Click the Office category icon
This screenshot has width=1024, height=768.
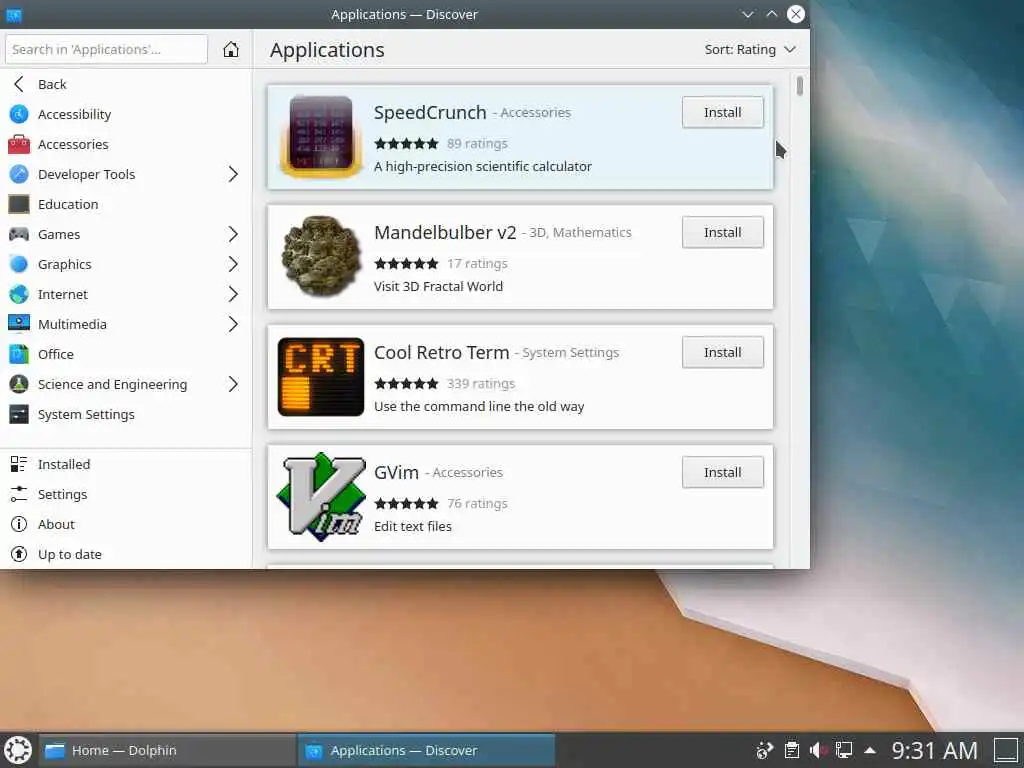pos(19,355)
